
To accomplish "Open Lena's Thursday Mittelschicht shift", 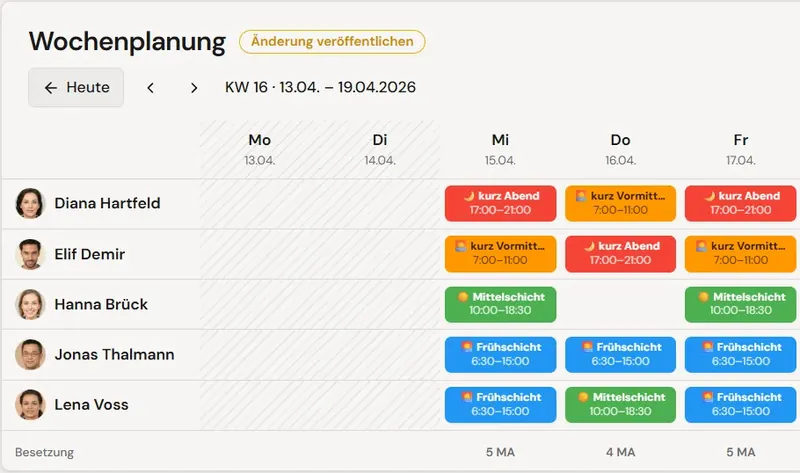I will [620, 405].
